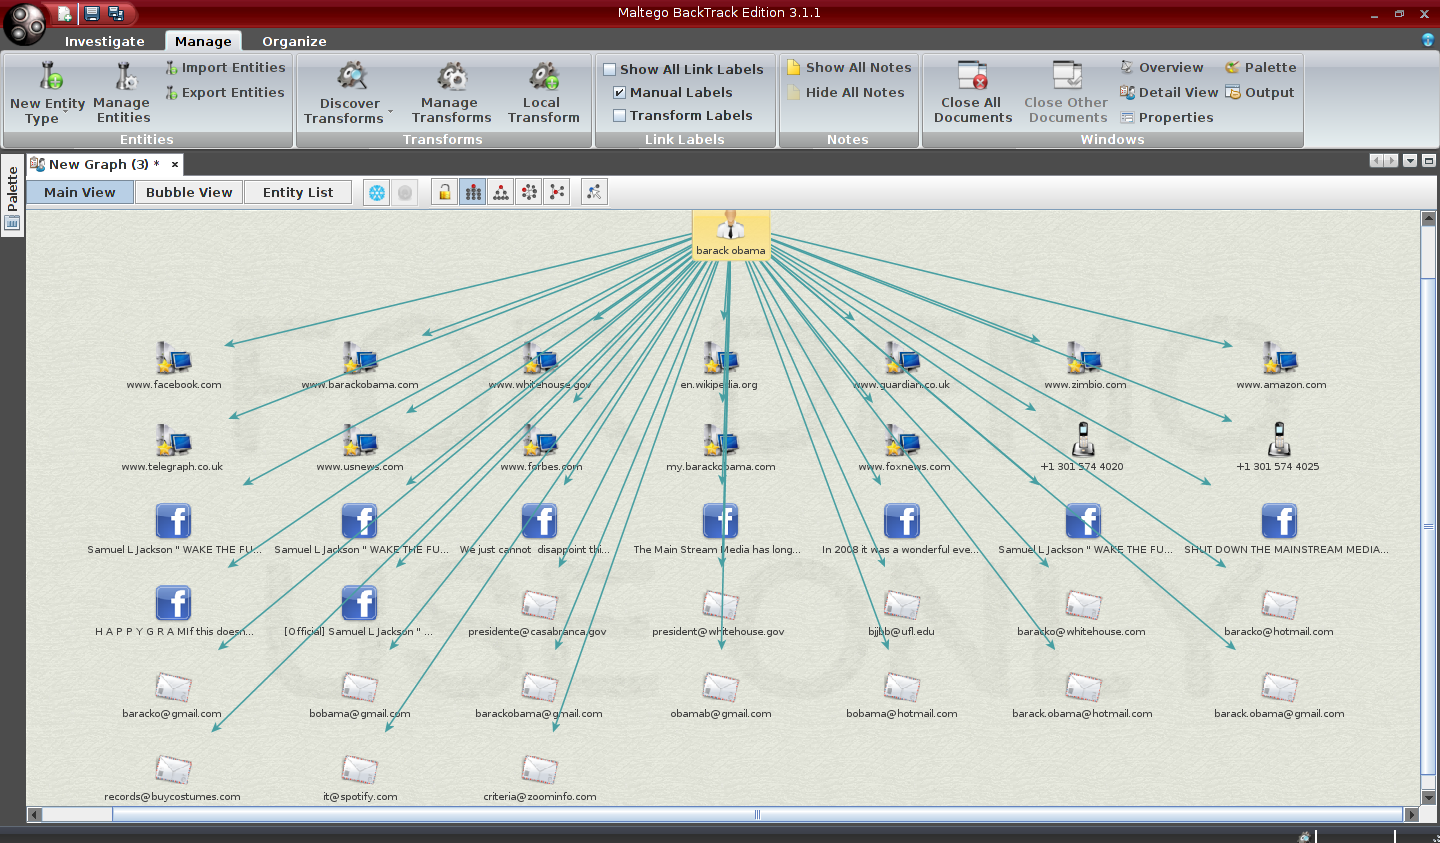1440x843 pixels.
Task: Tick the Transform Labels checkbox
Action: 619,115
